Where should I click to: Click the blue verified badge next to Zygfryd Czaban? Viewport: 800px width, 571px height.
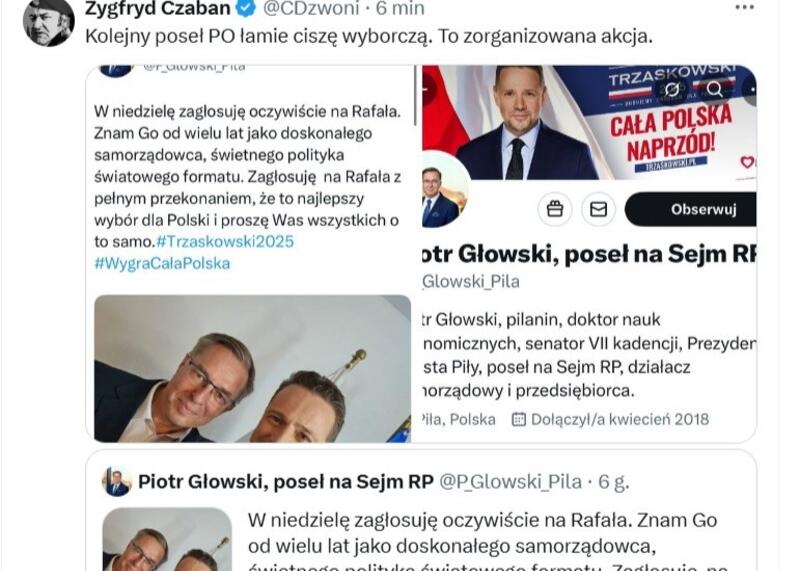[247, 8]
